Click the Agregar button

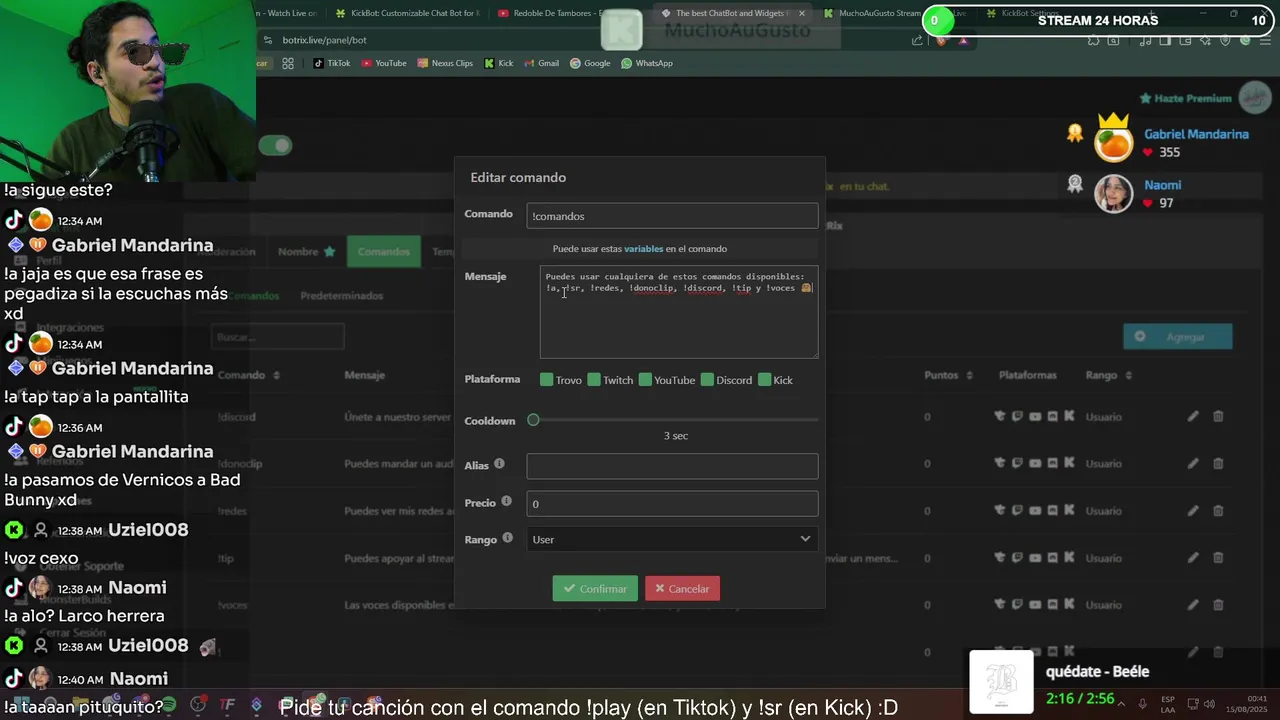(1177, 337)
